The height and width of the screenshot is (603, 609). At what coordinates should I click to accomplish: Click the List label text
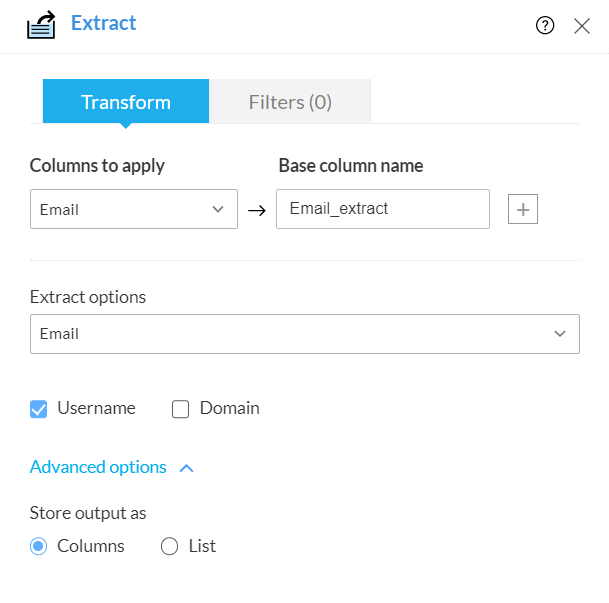(x=202, y=546)
